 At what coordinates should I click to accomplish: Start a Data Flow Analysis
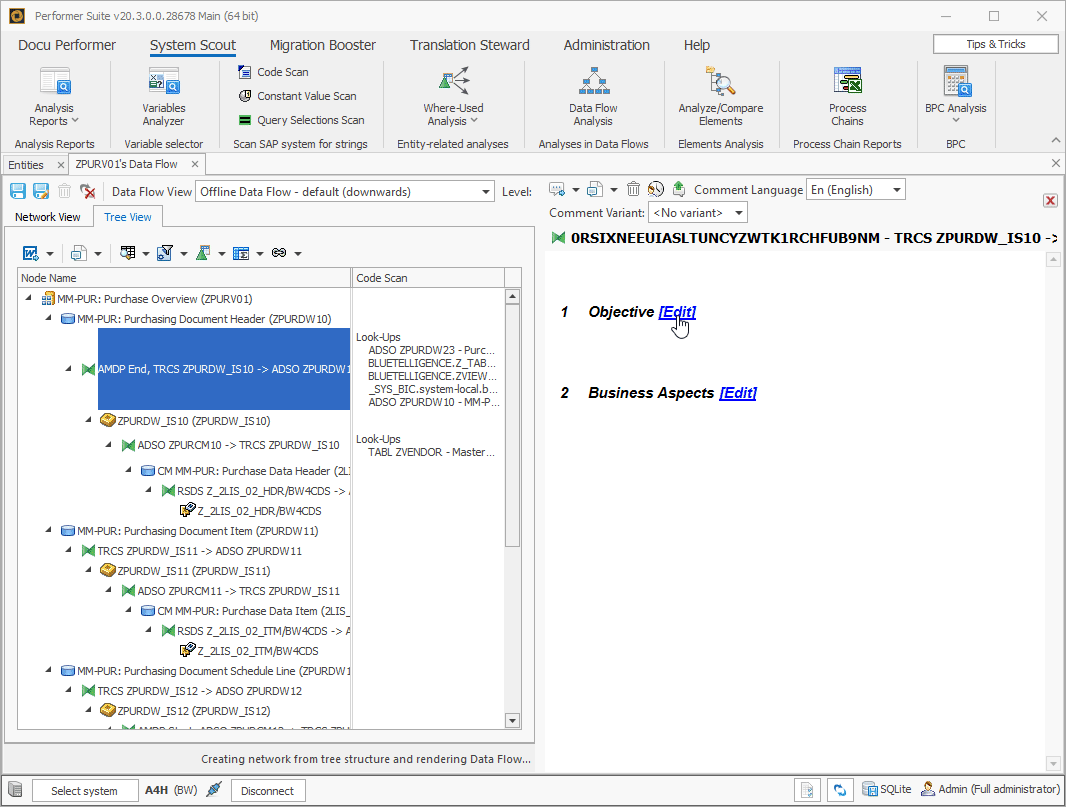pyautogui.click(x=594, y=95)
